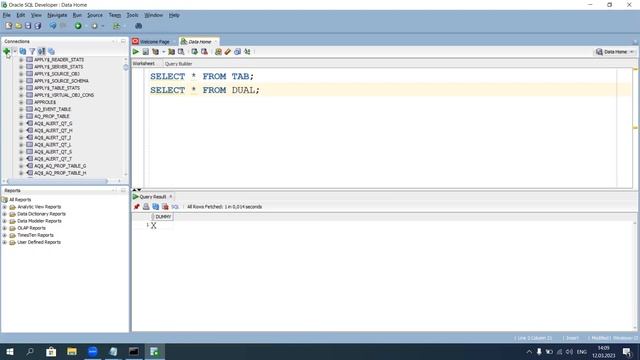640x360 pixels.
Task: Click the Forward navigation icon
Action: 94,26
